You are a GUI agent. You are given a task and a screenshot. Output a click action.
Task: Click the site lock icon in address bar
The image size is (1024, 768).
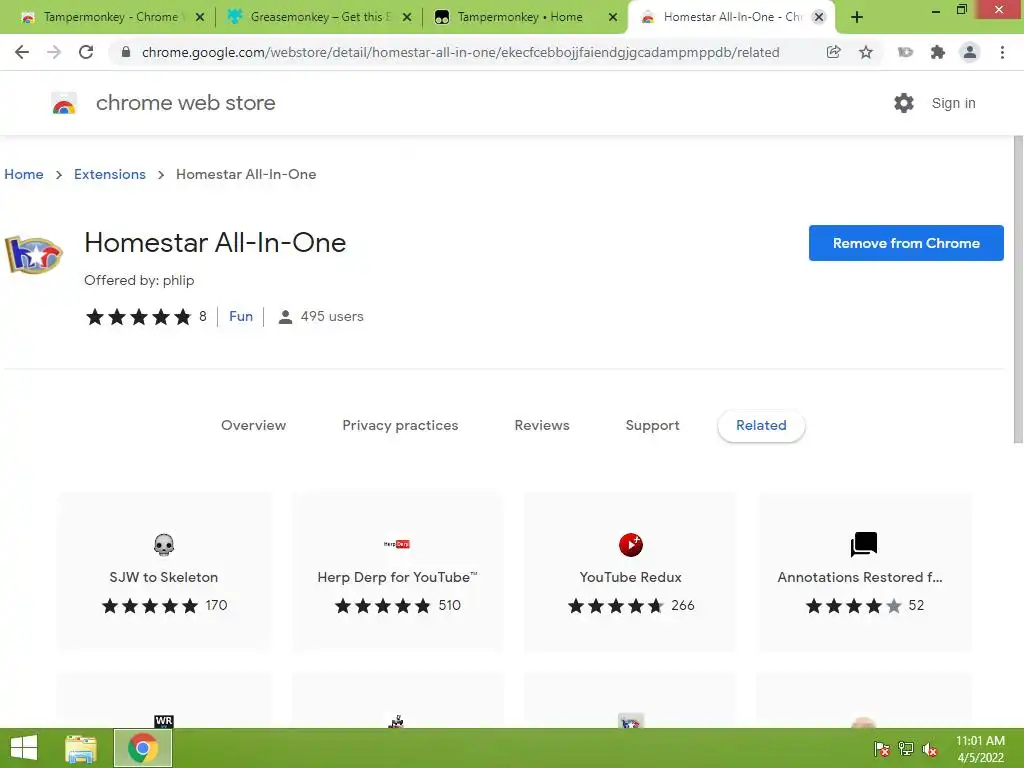(x=126, y=52)
